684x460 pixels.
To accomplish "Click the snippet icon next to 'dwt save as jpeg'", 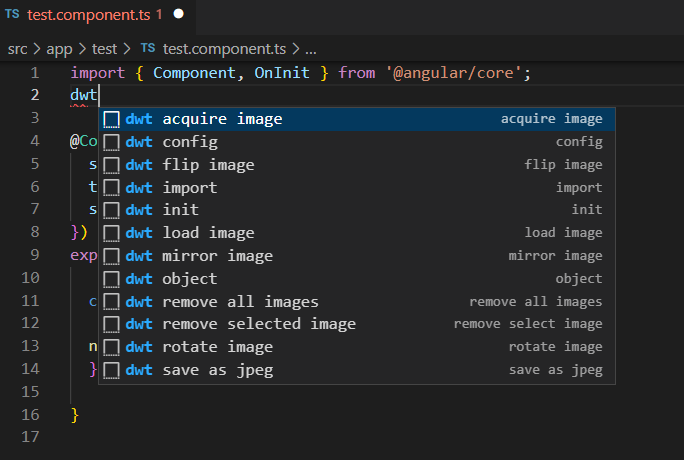I will [x=112, y=370].
